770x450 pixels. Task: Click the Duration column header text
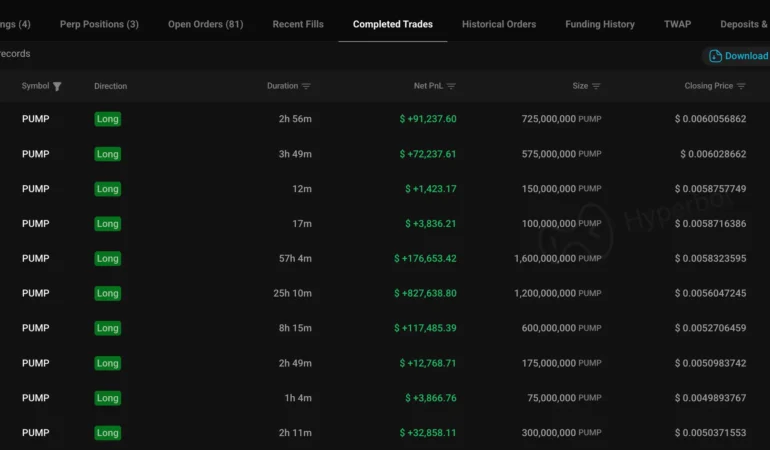pos(282,86)
